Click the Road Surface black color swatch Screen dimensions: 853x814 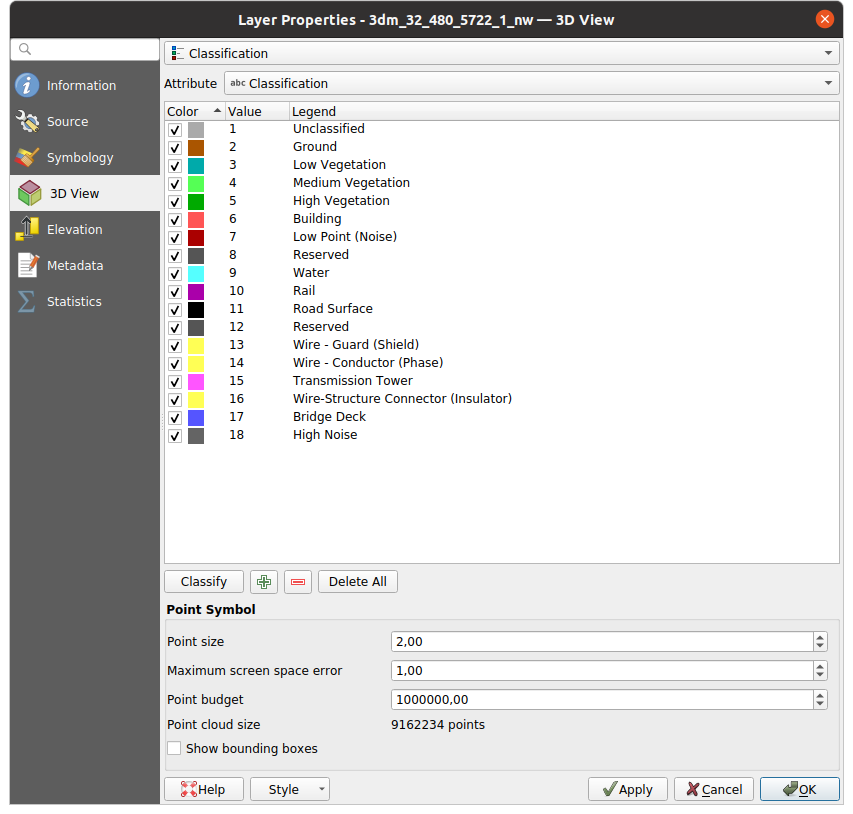point(196,310)
